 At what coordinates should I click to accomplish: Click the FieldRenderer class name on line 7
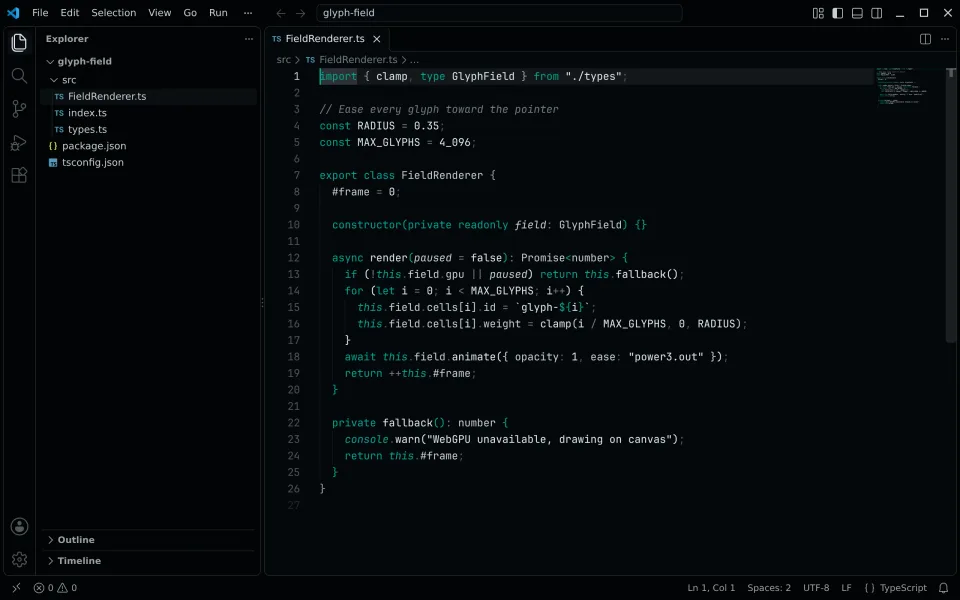click(x=442, y=175)
